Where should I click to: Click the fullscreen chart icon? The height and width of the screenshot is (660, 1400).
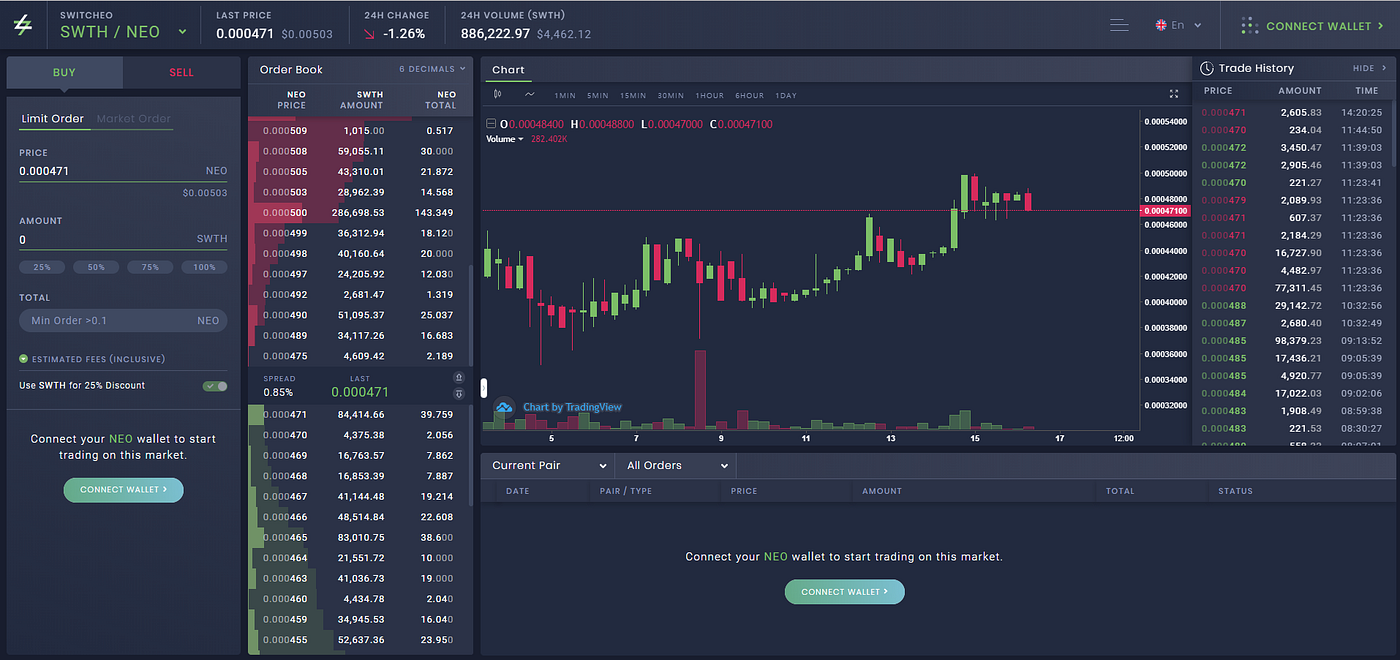tap(1174, 94)
